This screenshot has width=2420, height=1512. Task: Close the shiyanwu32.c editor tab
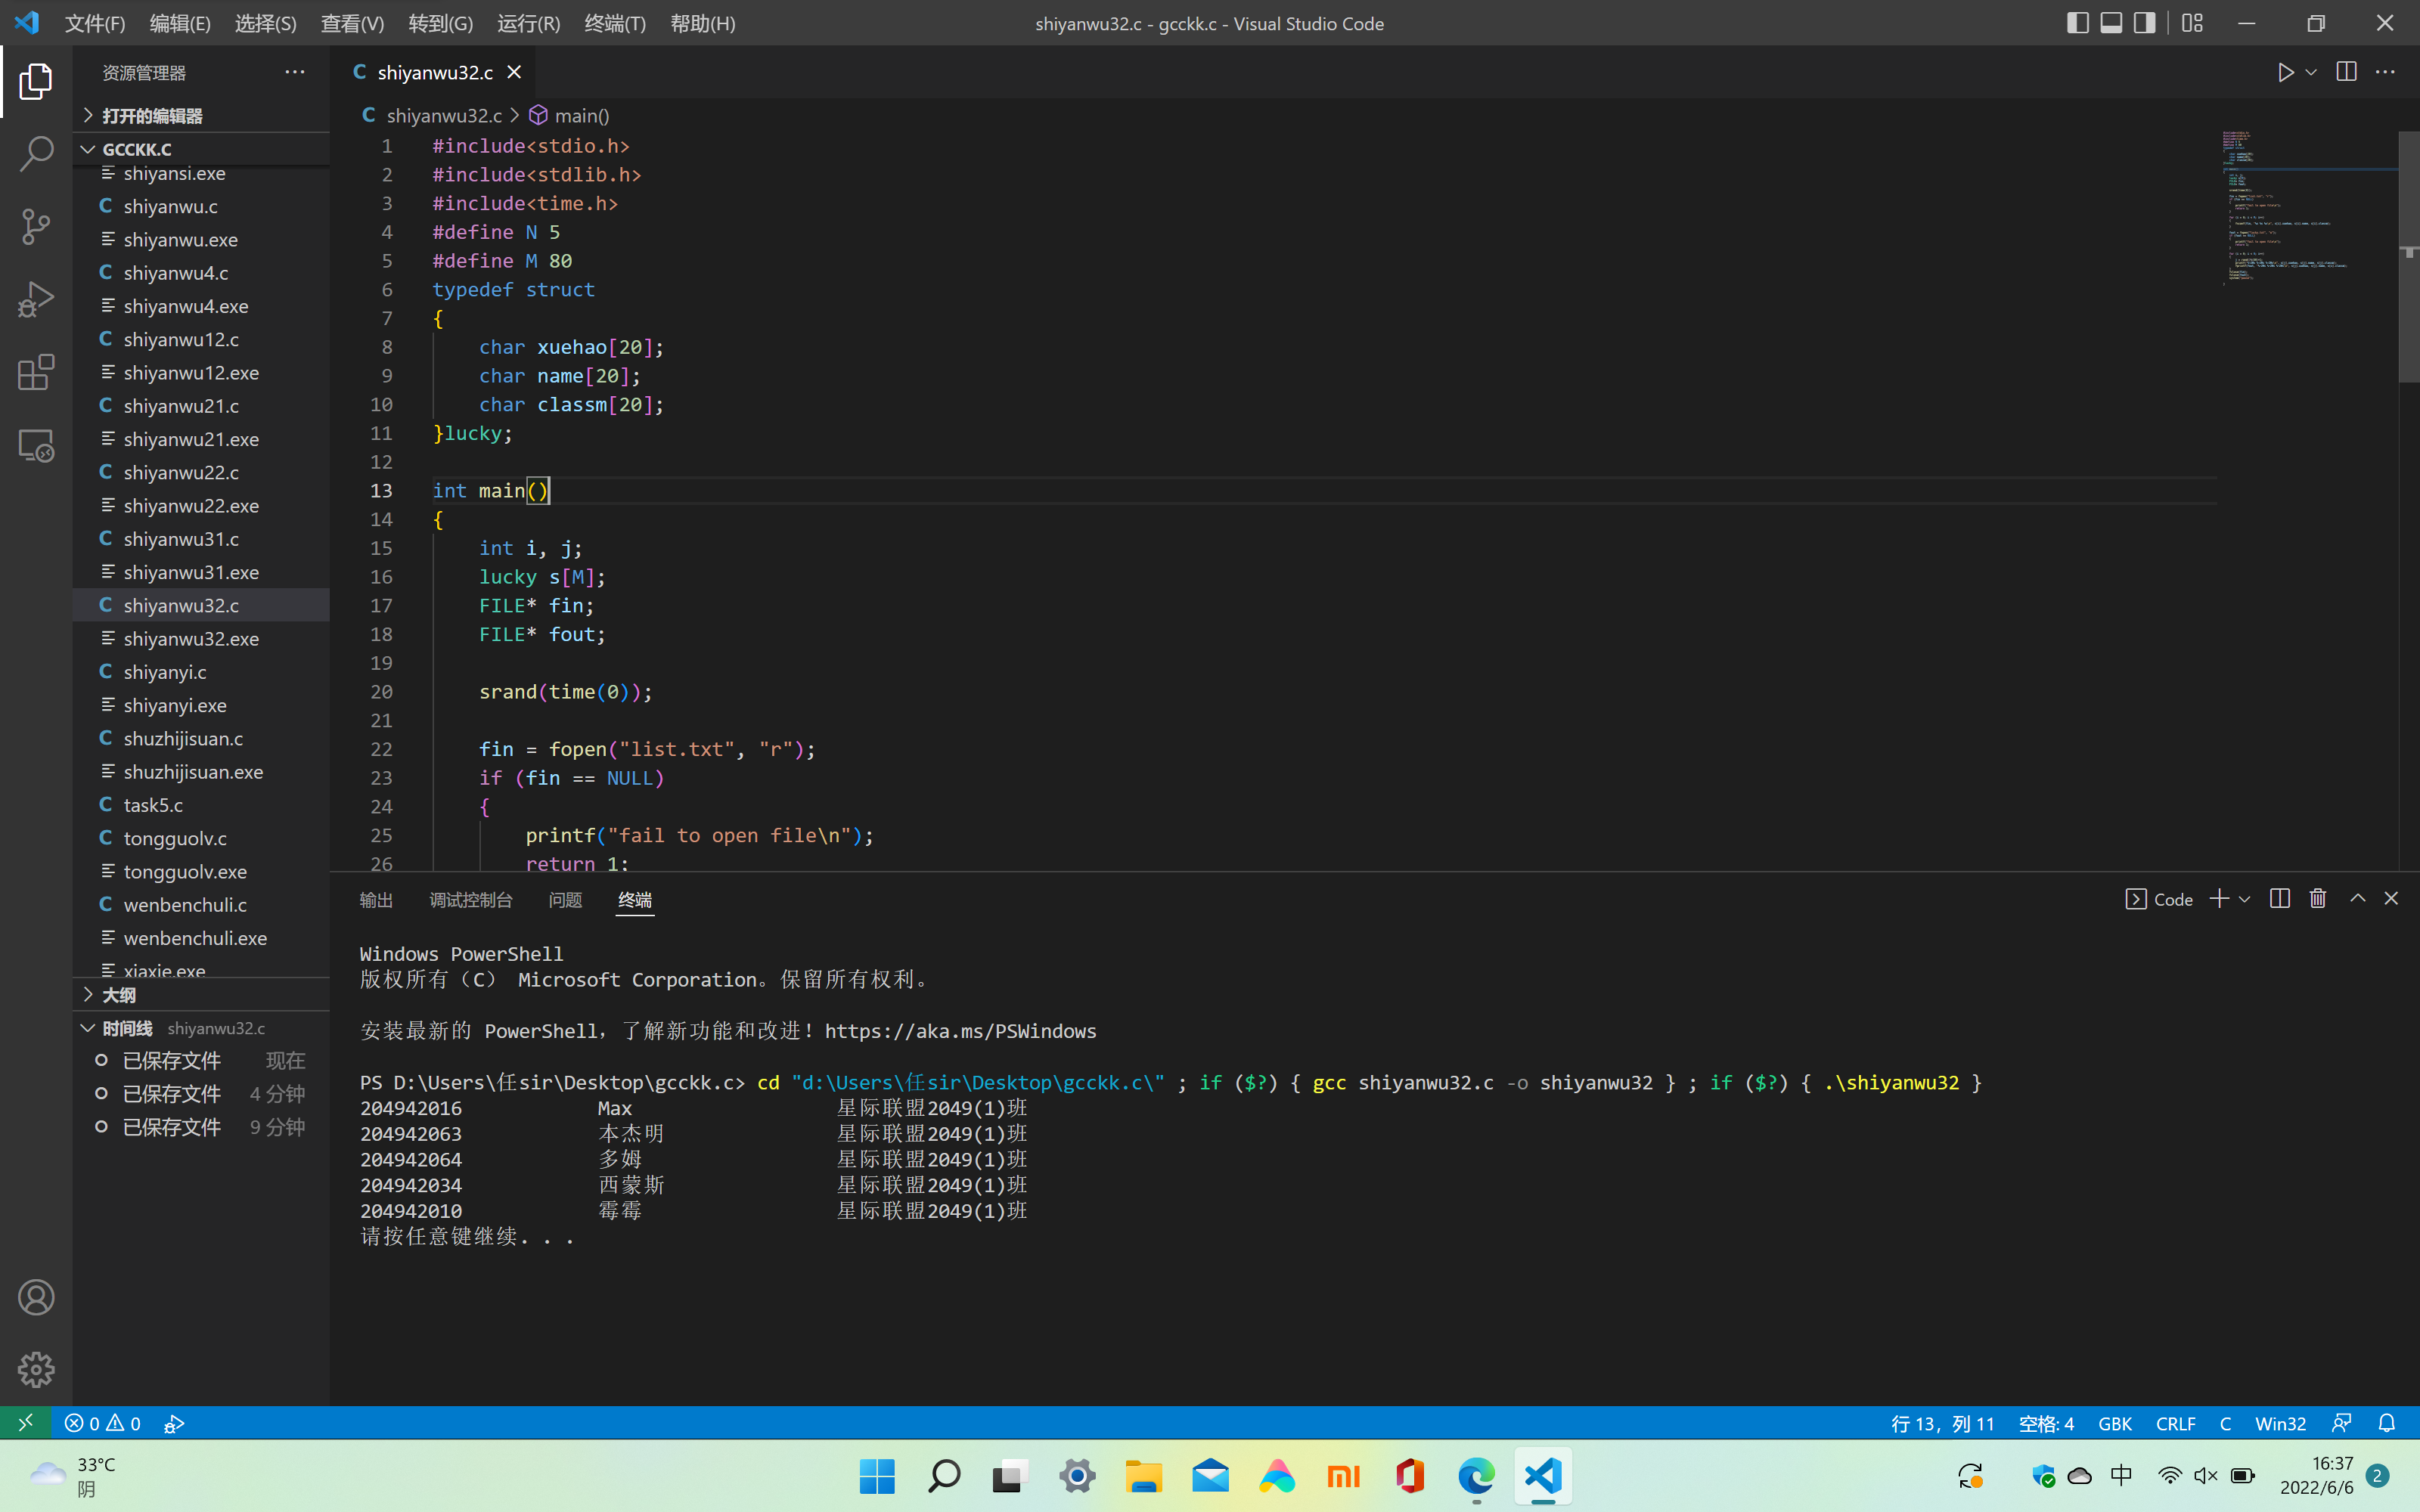[x=514, y=72]
